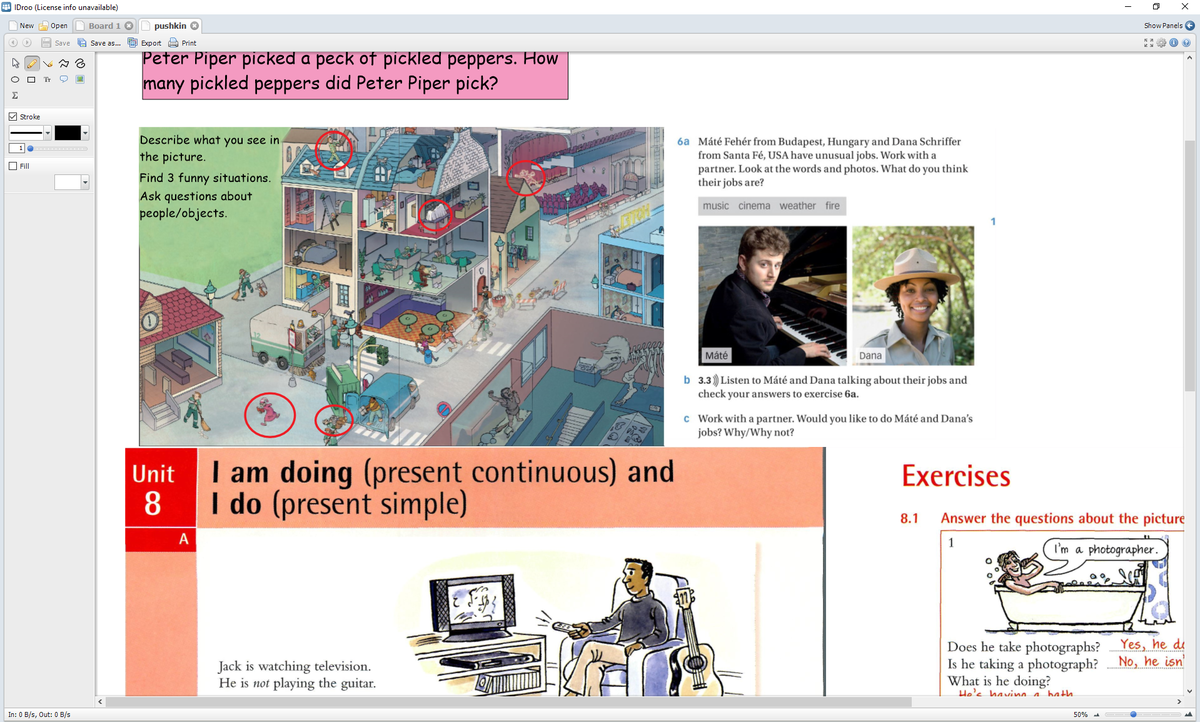Viewport: 1200px width, 722px height.
Task: Select the ellipse shape tool
Action: (13, 79)
